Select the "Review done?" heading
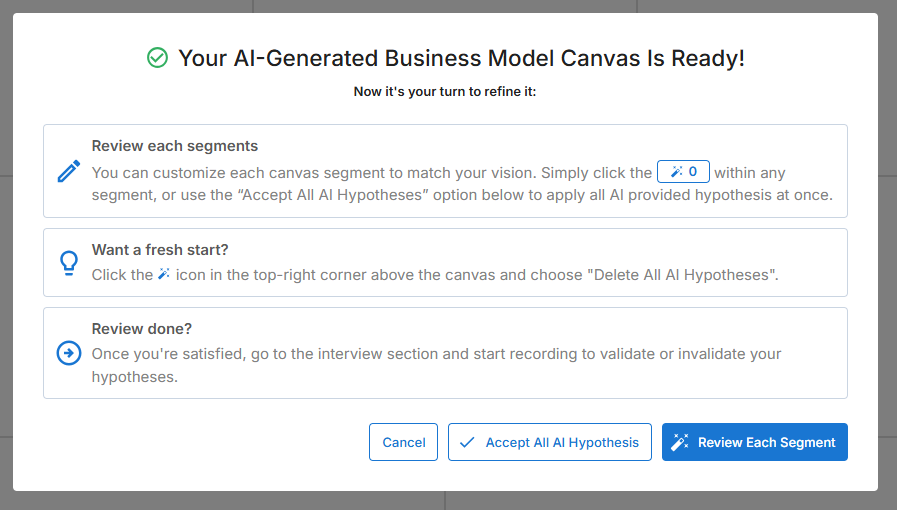This screenshot has height=510, width=897. click(141, 329)
